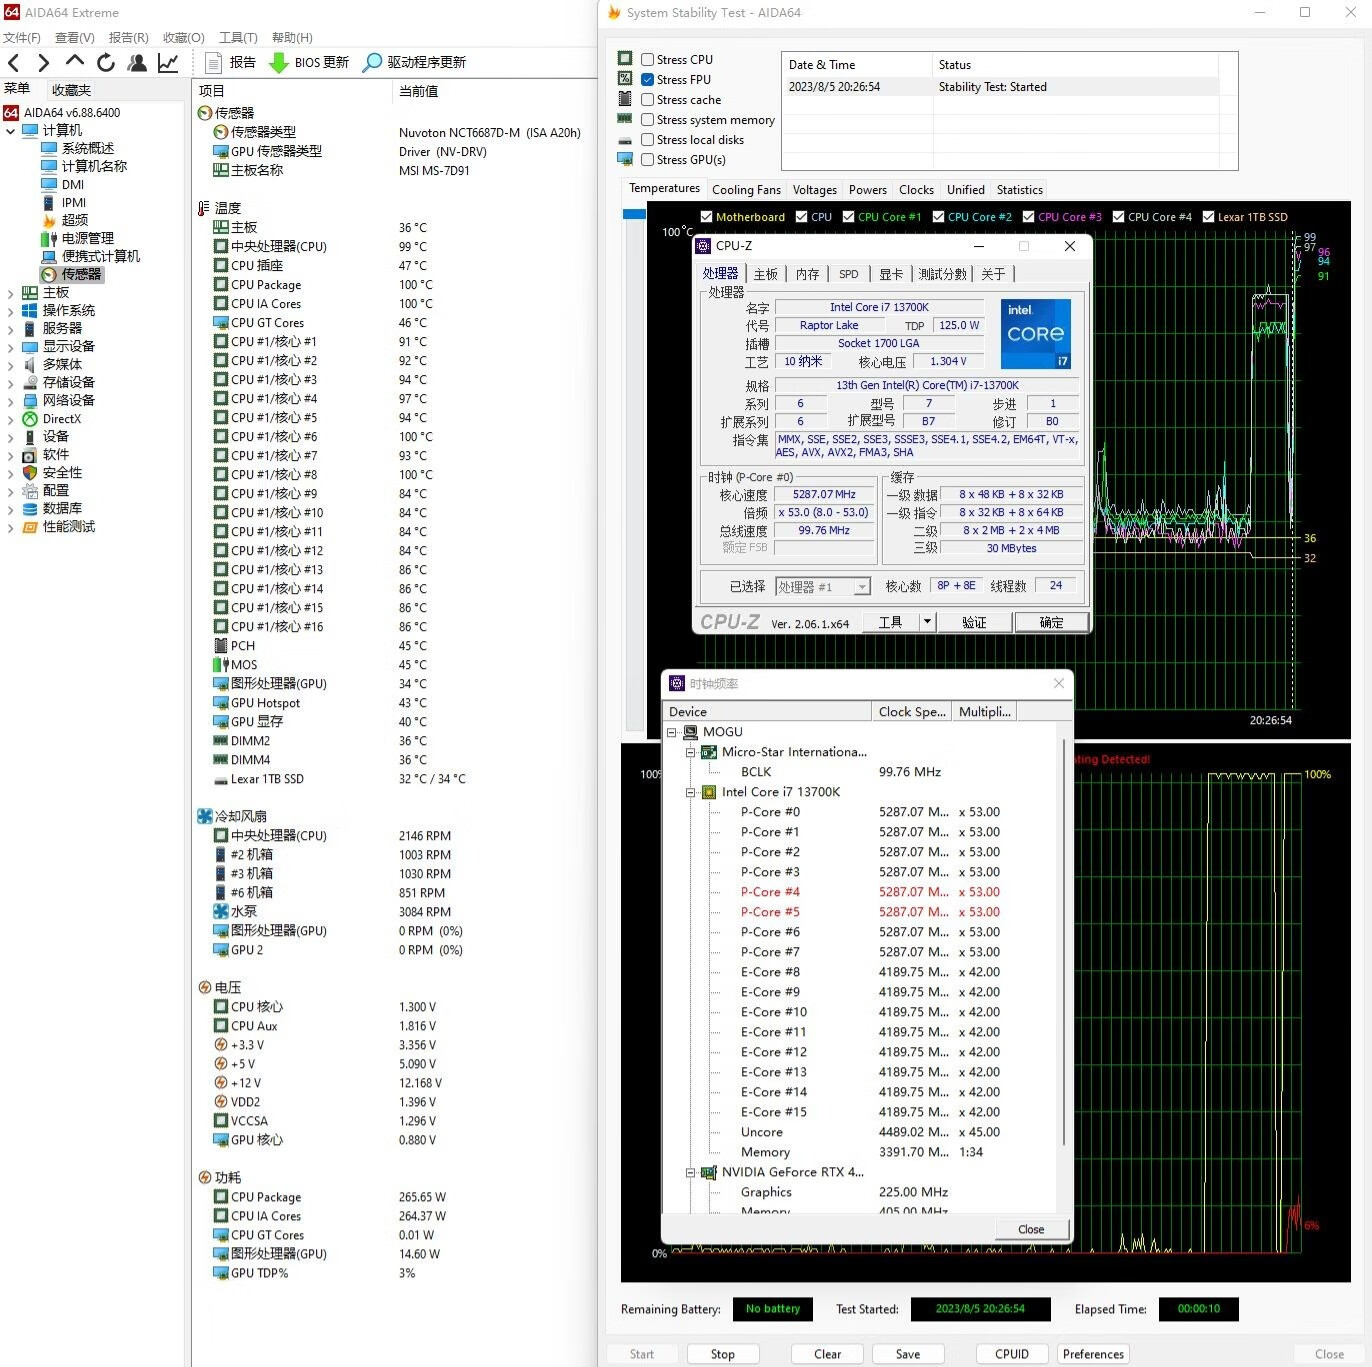Screen dimensions: 1372x1367
Task: Open 测试分数 tab in CPU-Z
Action: click(942, 274)
